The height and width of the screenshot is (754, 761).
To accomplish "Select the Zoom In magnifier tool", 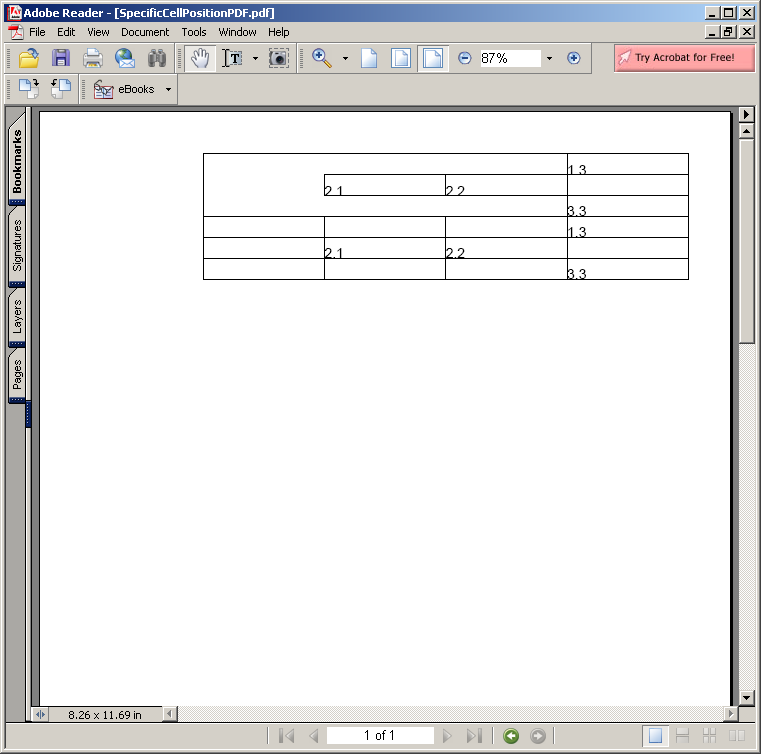I will tap(322, 58).
